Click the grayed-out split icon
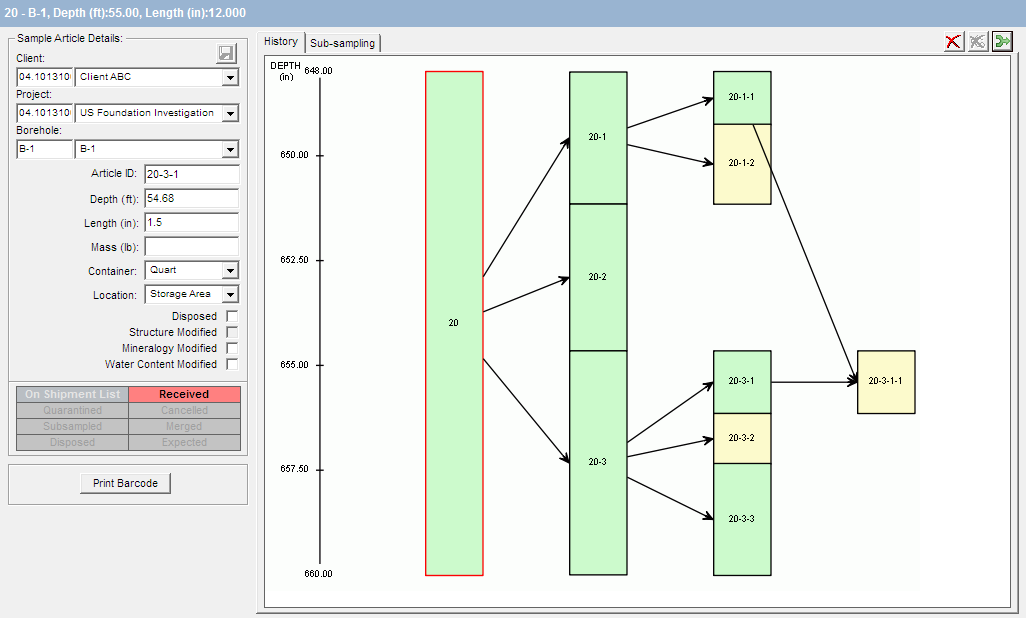Screen dimensions: 1026x618 978,41
